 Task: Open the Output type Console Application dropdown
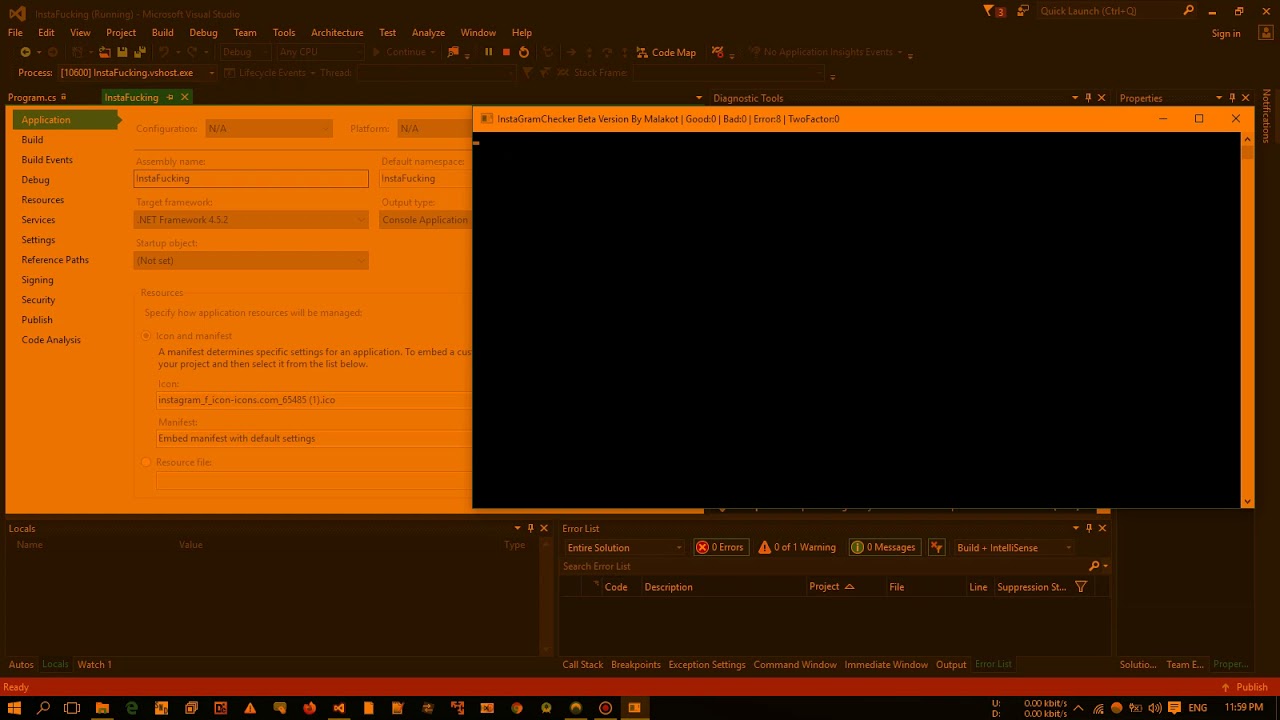click(x=425, y=220)
